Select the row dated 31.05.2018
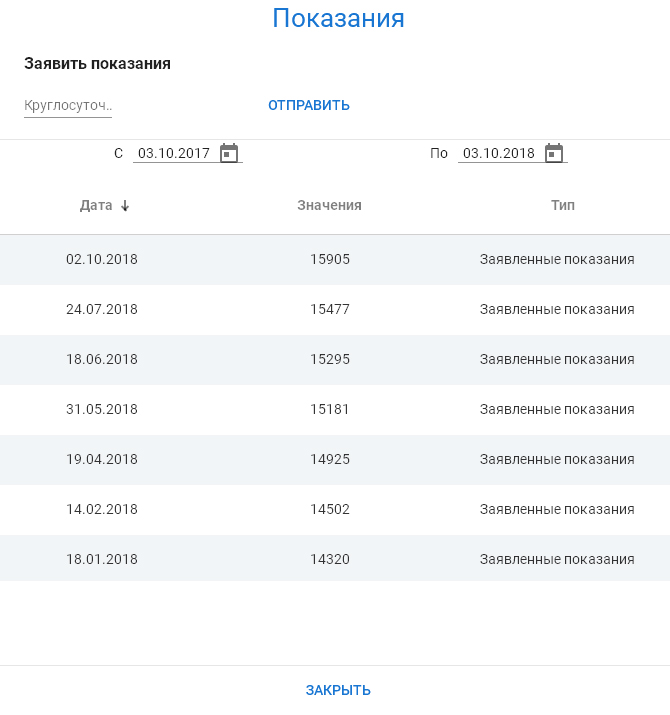 [102, 409]
